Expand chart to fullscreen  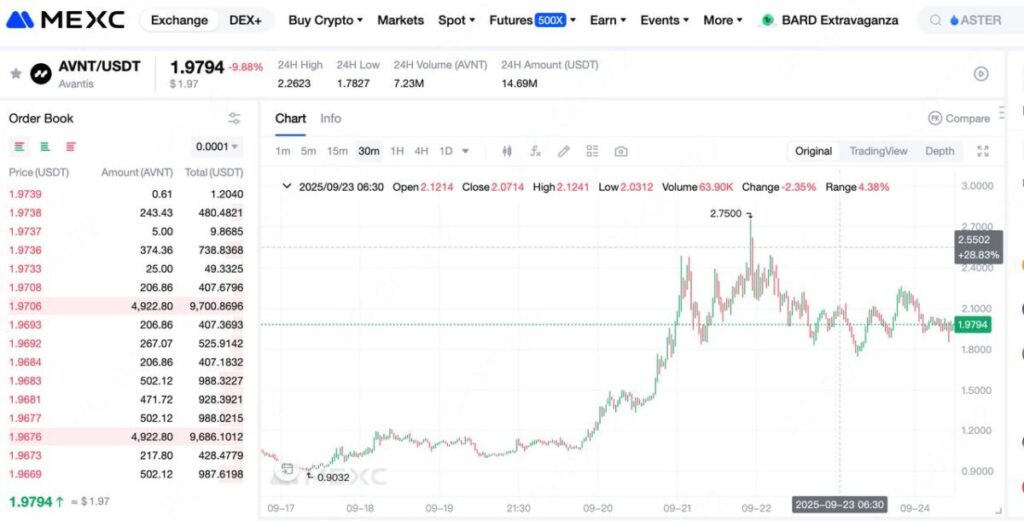coord(983,151)
